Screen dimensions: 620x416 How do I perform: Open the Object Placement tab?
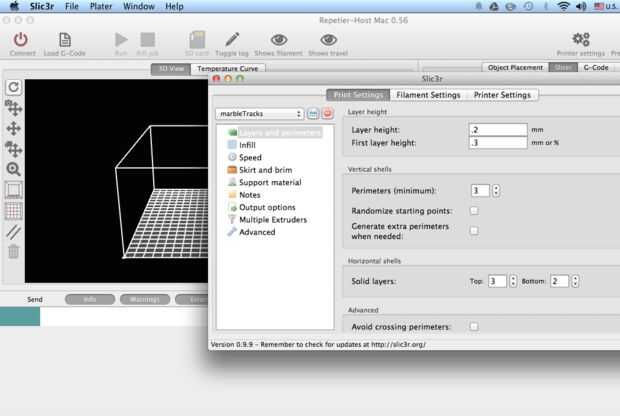[x=515, y=68]
